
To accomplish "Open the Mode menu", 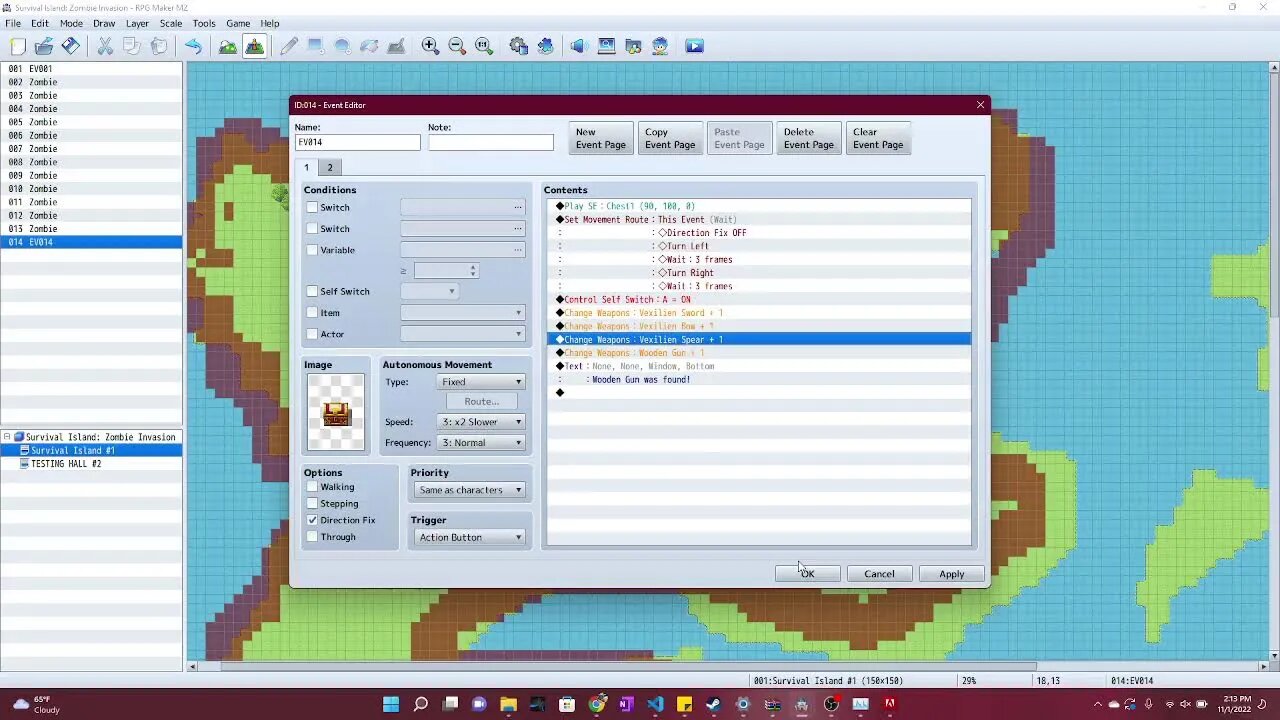I will click(71, 23).
